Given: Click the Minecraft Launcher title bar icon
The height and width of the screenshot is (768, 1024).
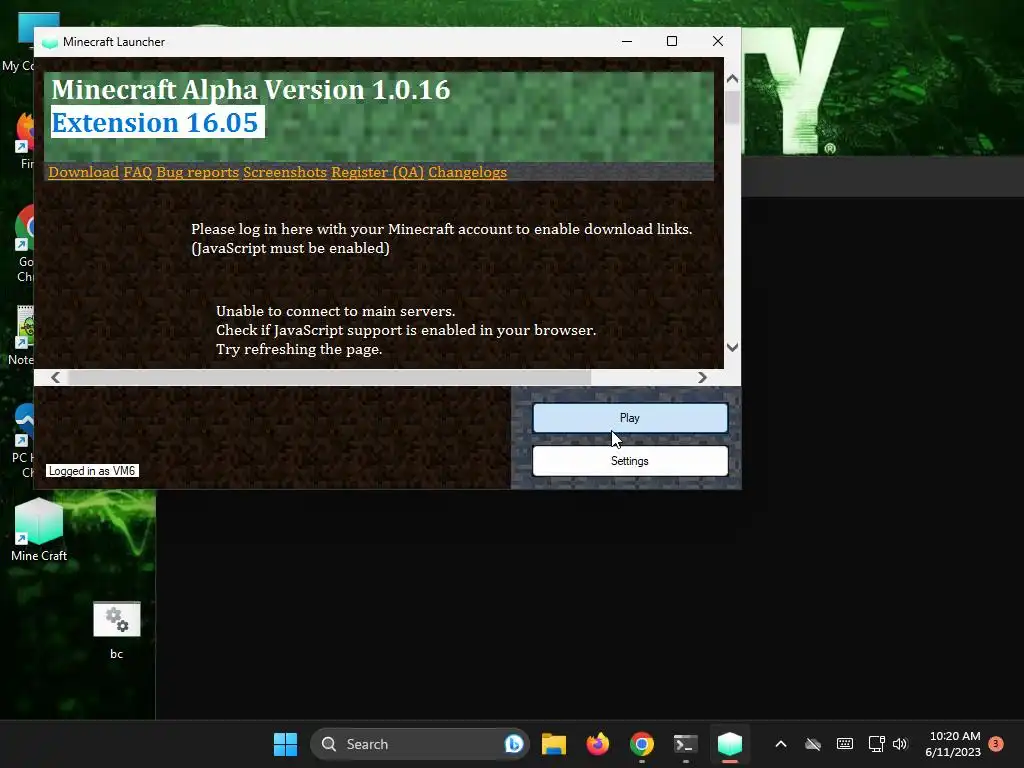Looking at the screenshot, I should coord(50,42).
